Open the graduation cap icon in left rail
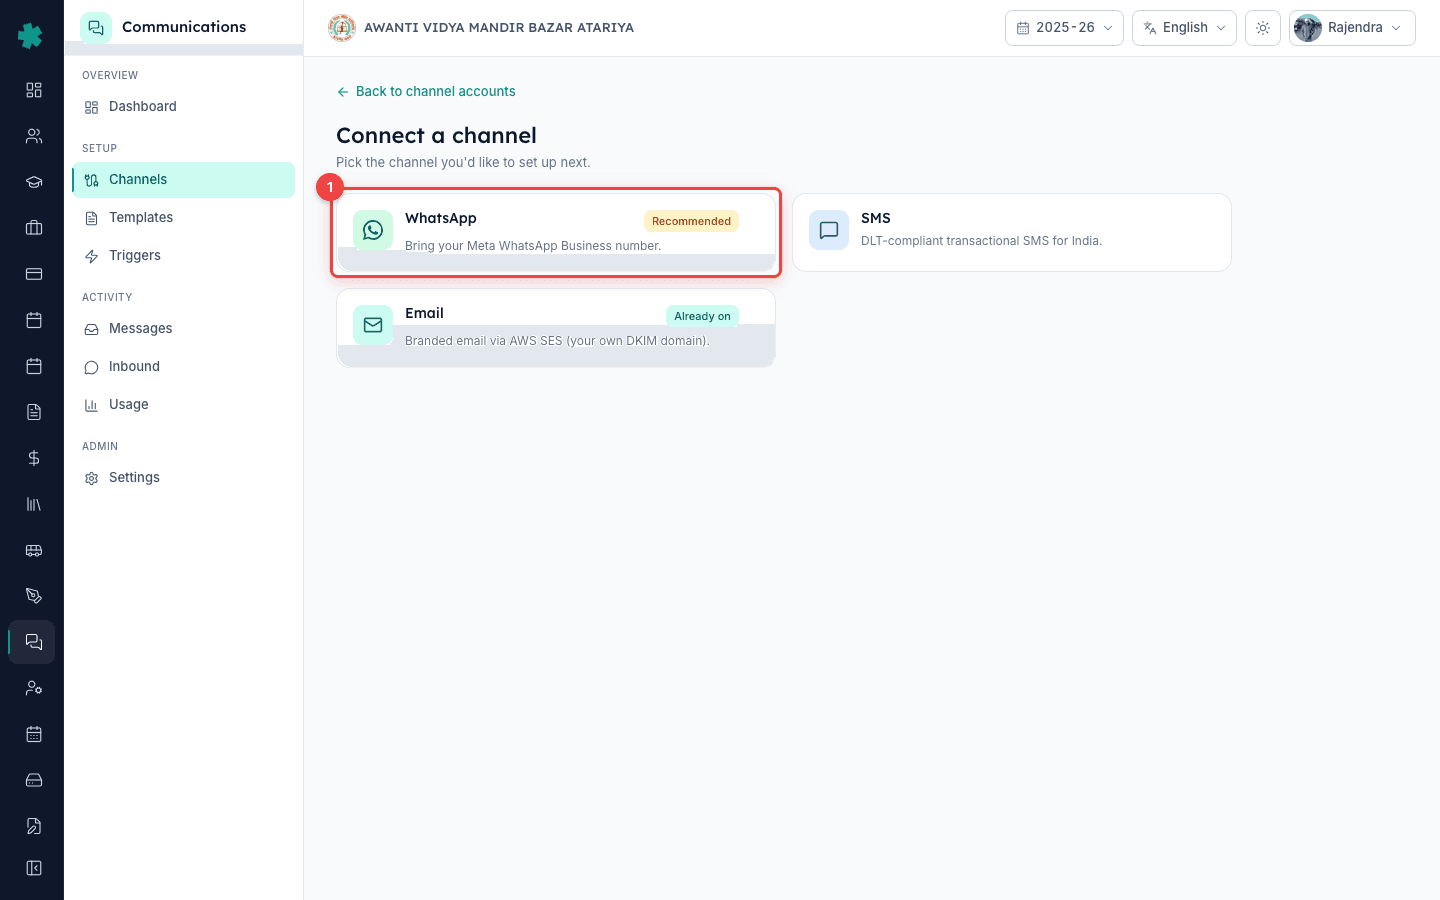Image resolution: width=1440 pixels, height=900 pixels. 34,182
